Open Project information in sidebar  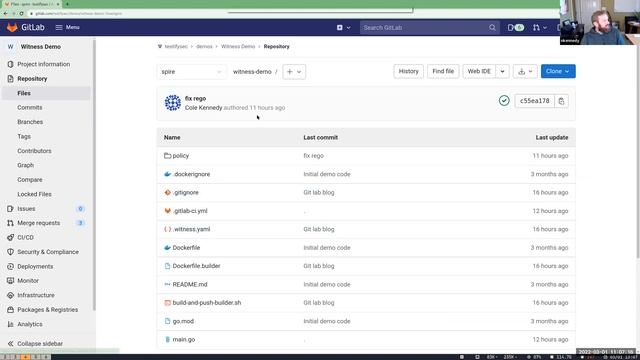pyautogui.click(x=44, y=64)
